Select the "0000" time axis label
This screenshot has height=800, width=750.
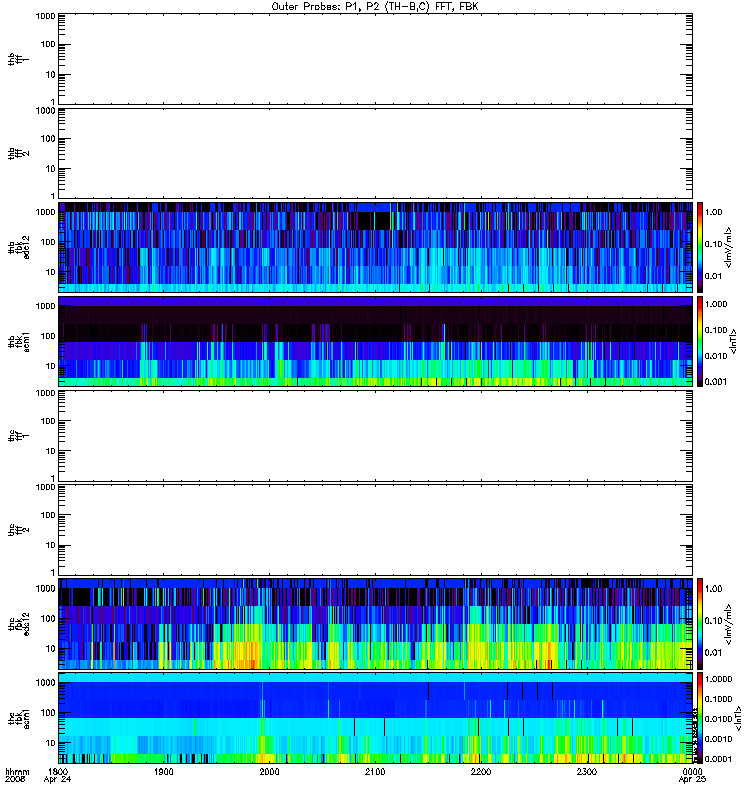[692, 771]
